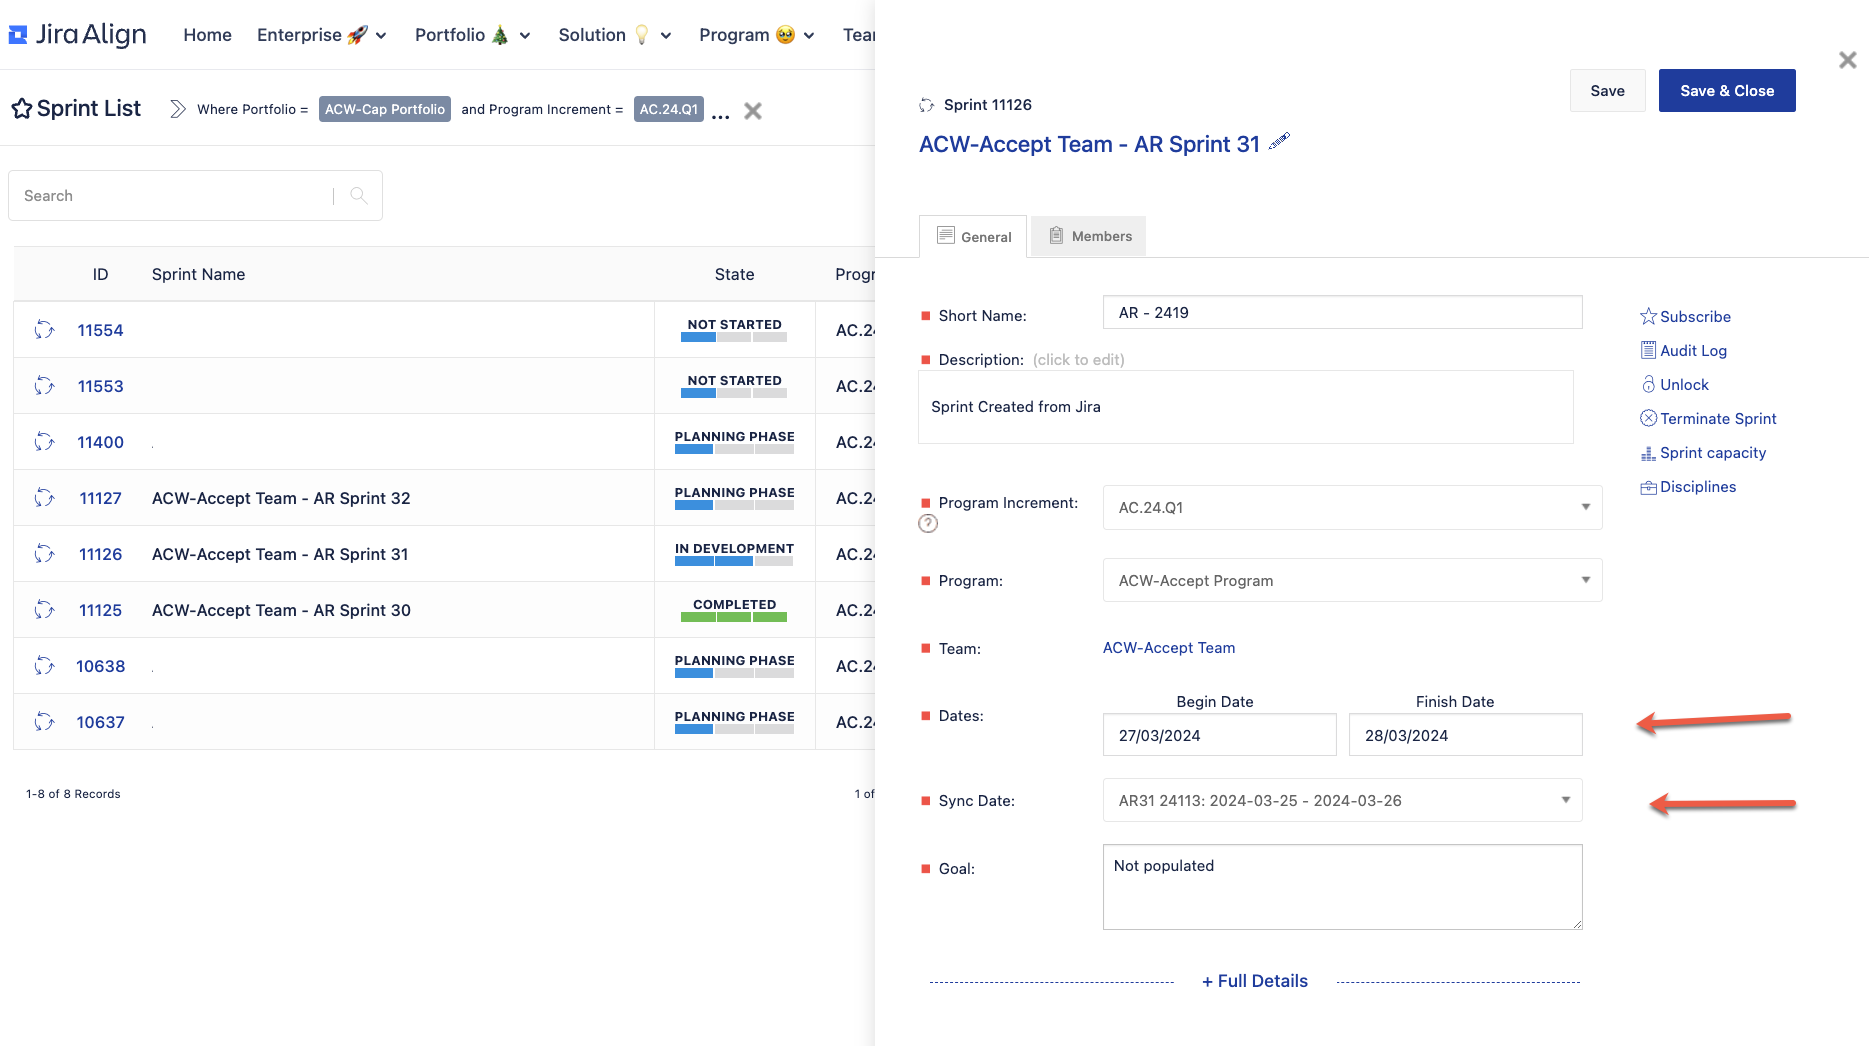
Task: Click the Subscribe star icon
Action: coord(1648,317)
